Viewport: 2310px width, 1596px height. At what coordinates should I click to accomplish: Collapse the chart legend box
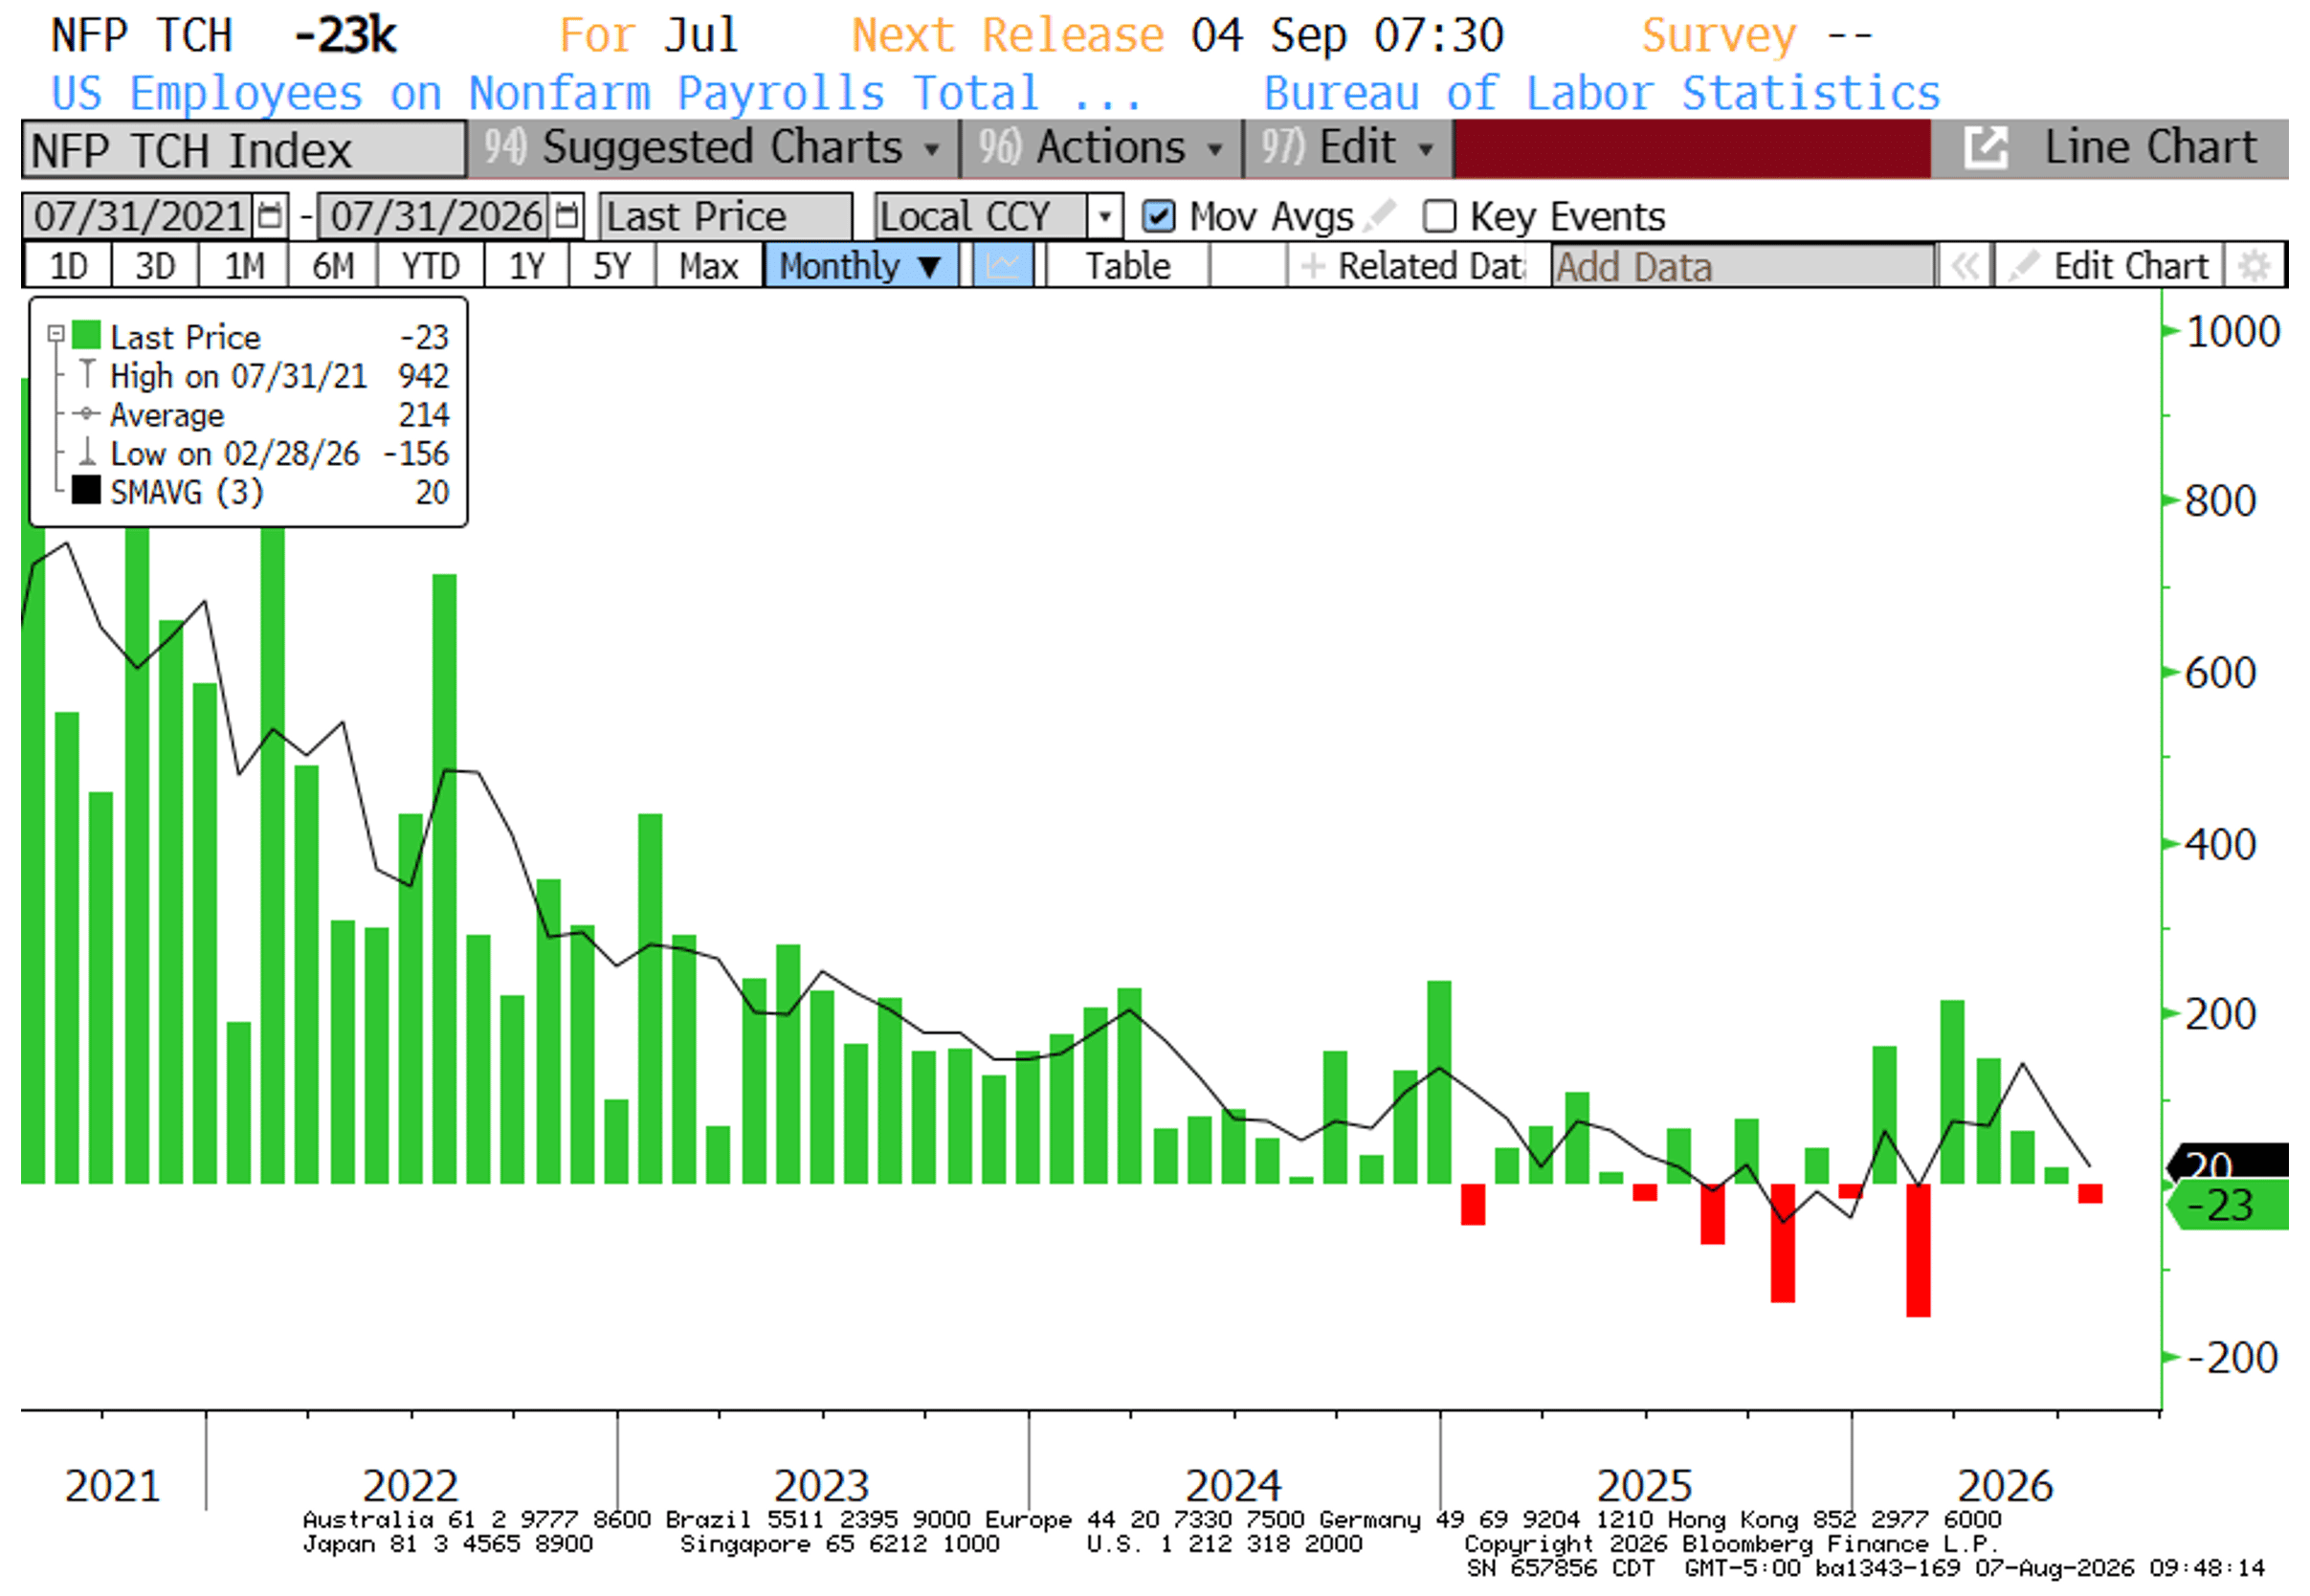[x=56, y=333]
